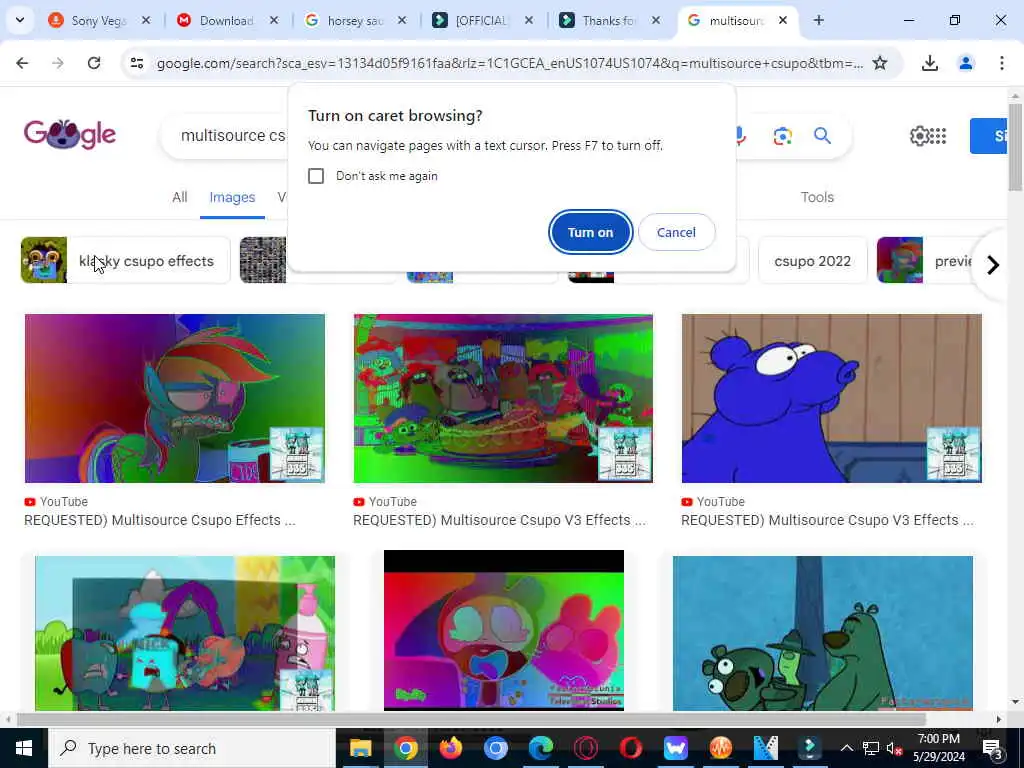Open the green food table image result
The image size is (1024, 768).
click(503, 398)
